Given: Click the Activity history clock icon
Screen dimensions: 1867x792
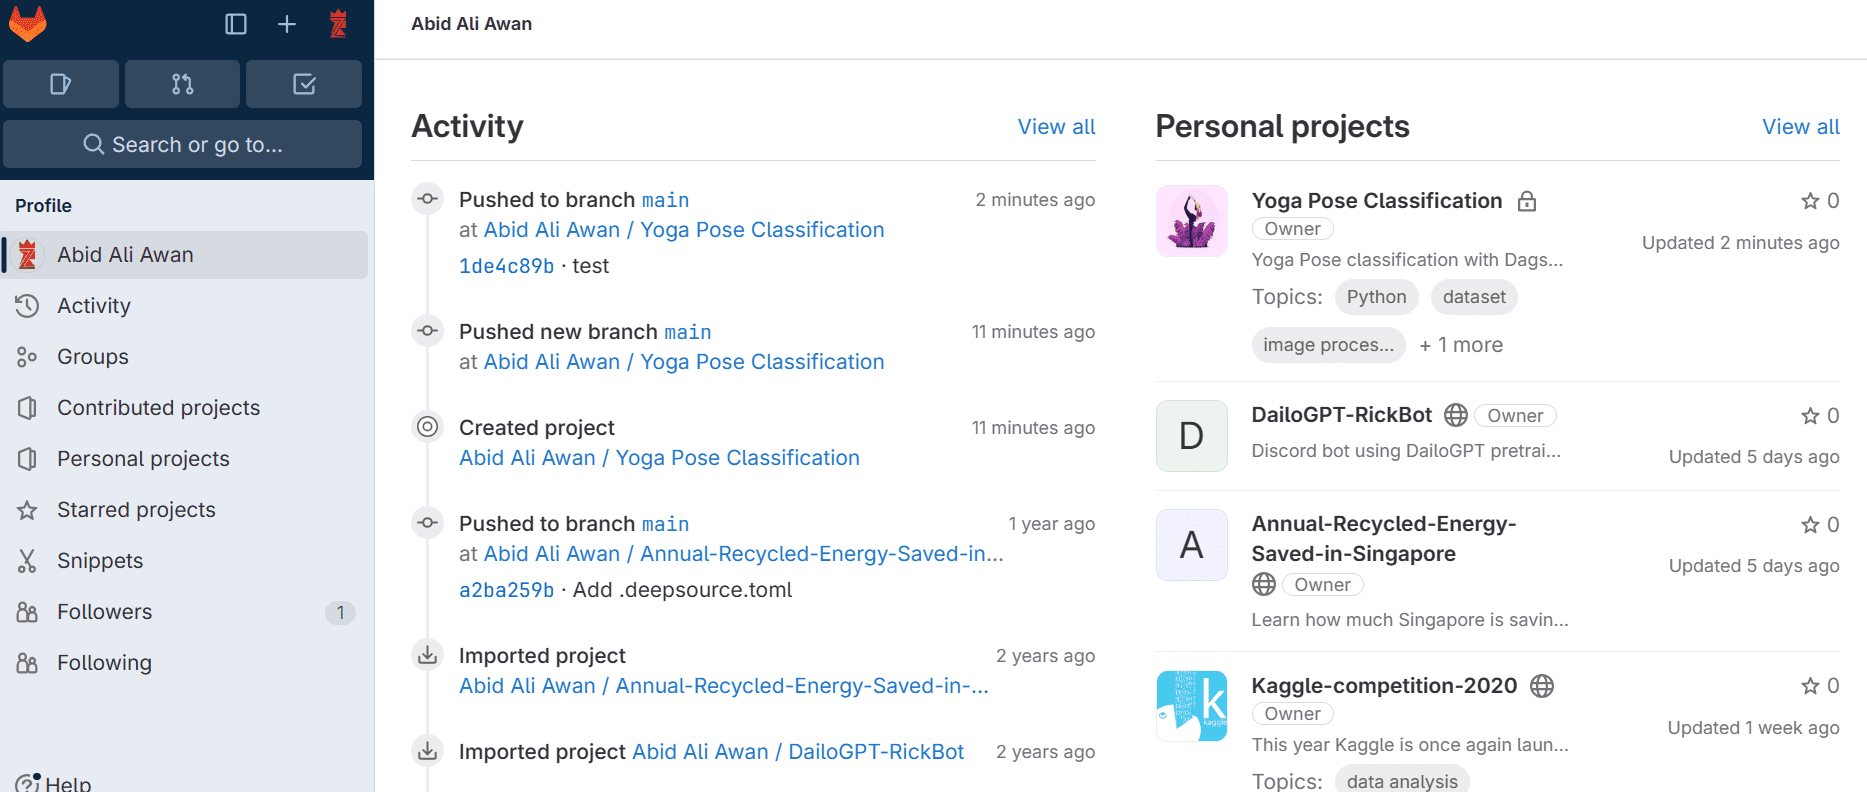Looking at the screenshot, I should click(x=27, y=306).
